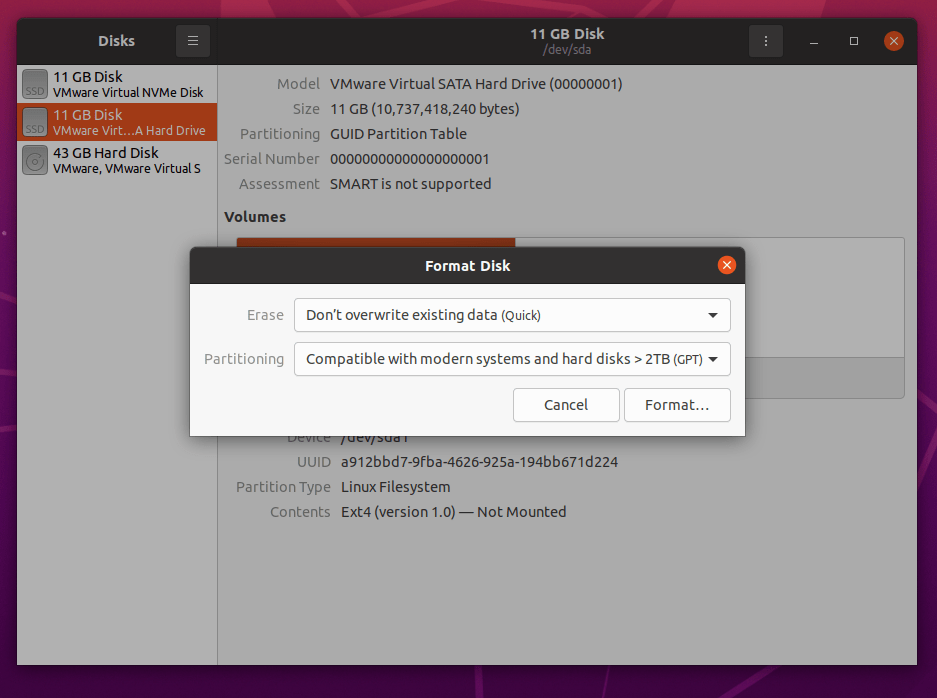Viewport: 937px width, 698px height.
Task: Choose the 'Don't overwrite existing data (Quick)' combo box
Action: tap(512, 314)
